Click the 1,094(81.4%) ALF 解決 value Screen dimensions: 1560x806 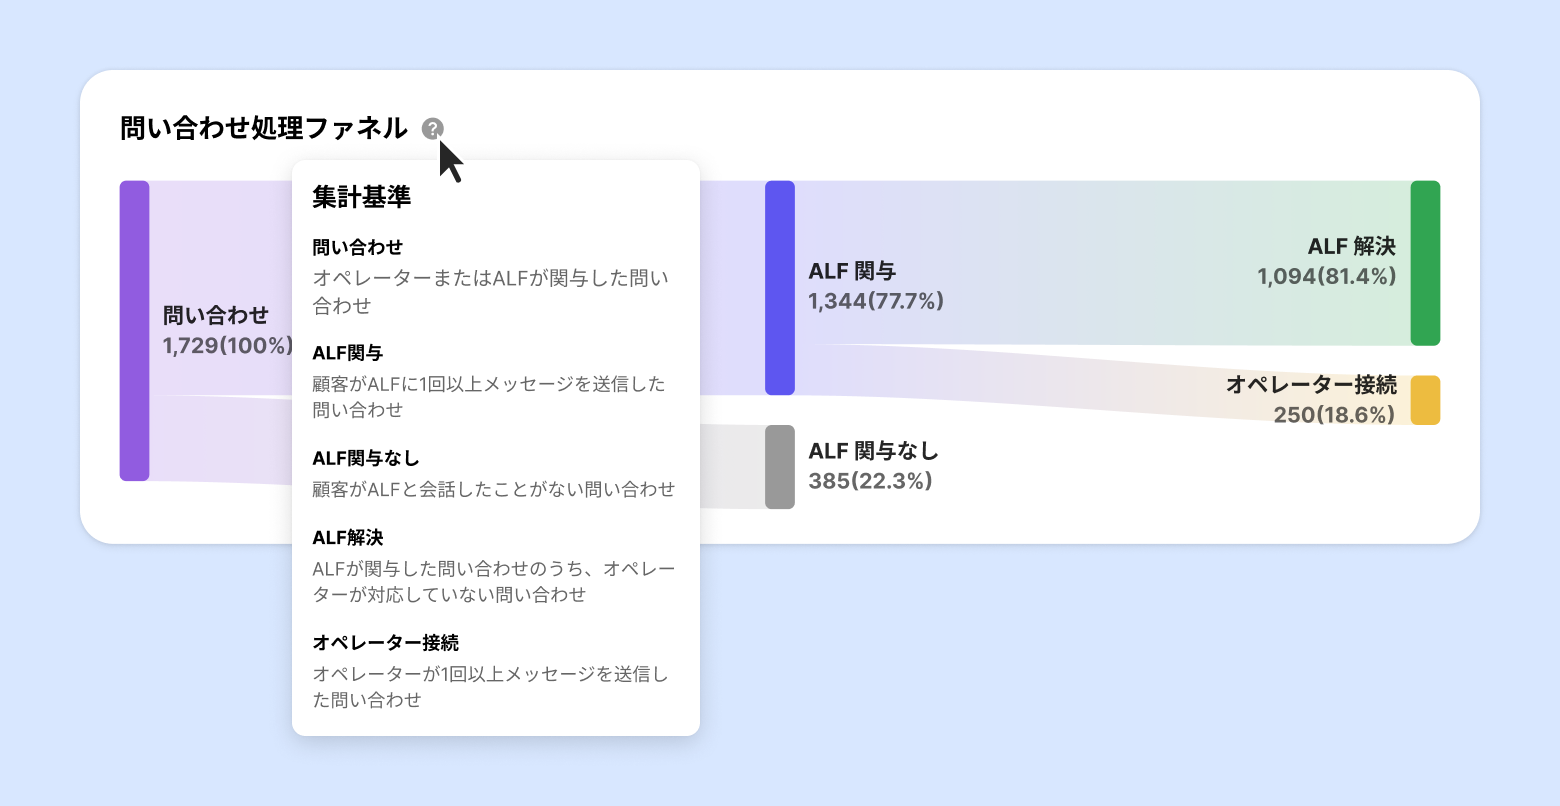pos(1326,277)
